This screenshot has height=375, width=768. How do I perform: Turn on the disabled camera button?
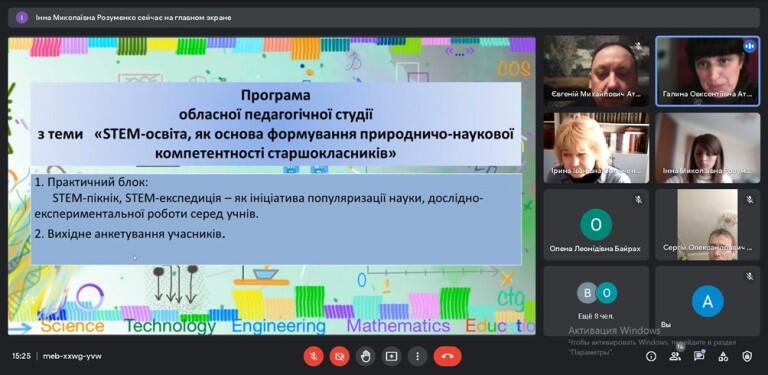(x=339, y=356)
